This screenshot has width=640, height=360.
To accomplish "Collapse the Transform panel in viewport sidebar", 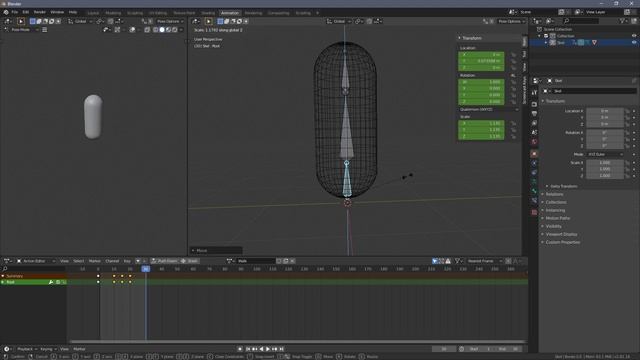I will point(471,38).
